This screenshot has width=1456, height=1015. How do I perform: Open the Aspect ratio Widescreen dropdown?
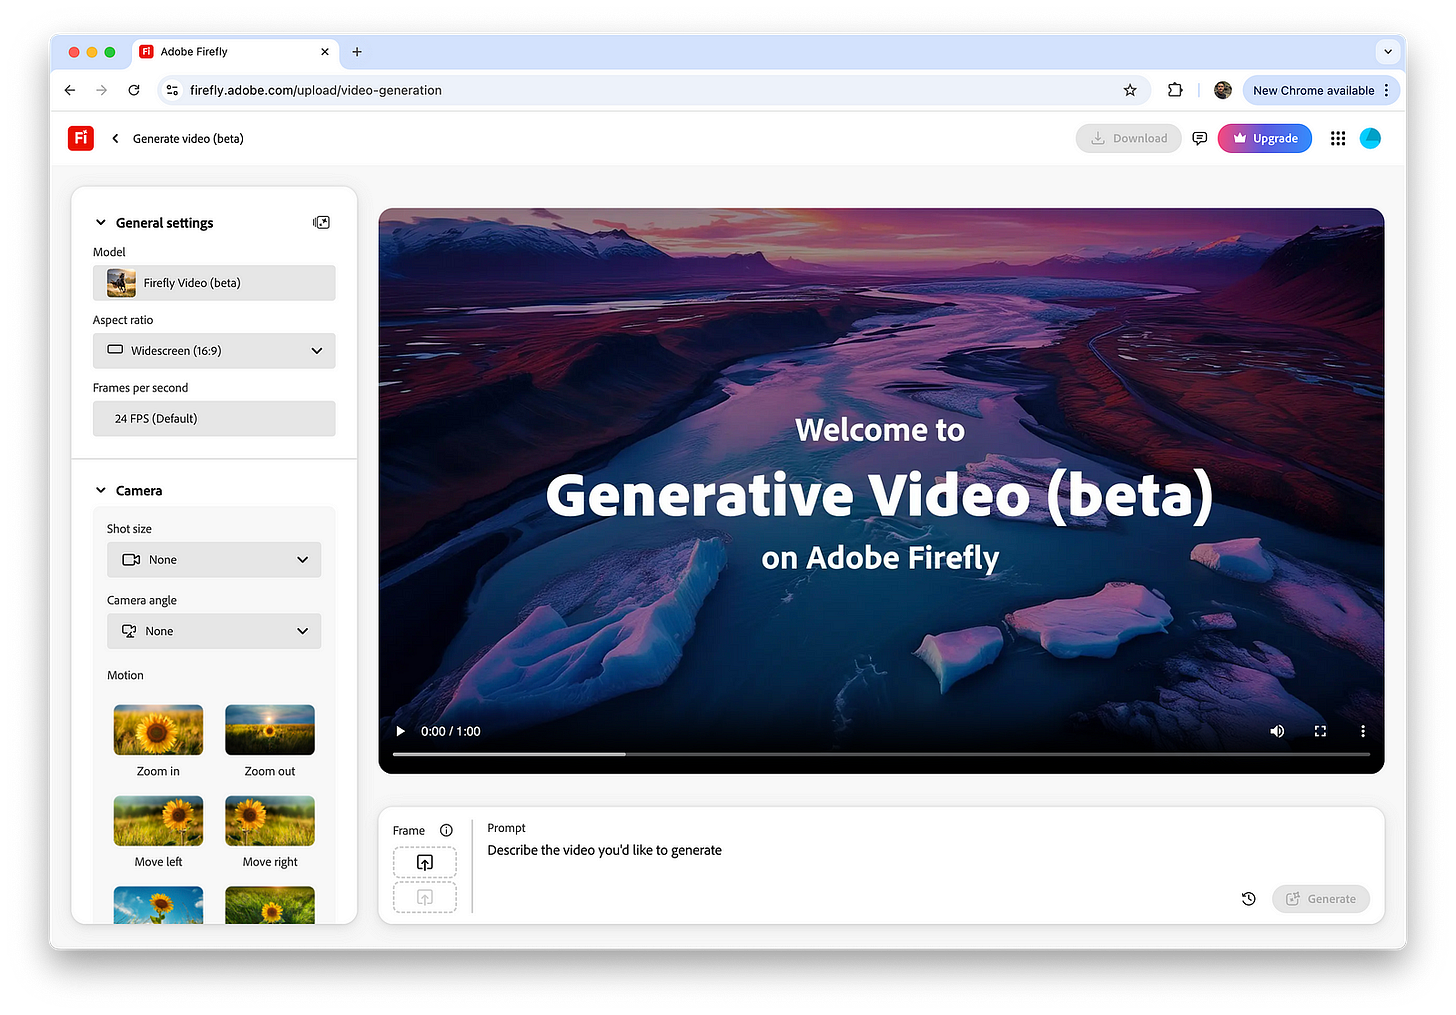coord(214,351)
